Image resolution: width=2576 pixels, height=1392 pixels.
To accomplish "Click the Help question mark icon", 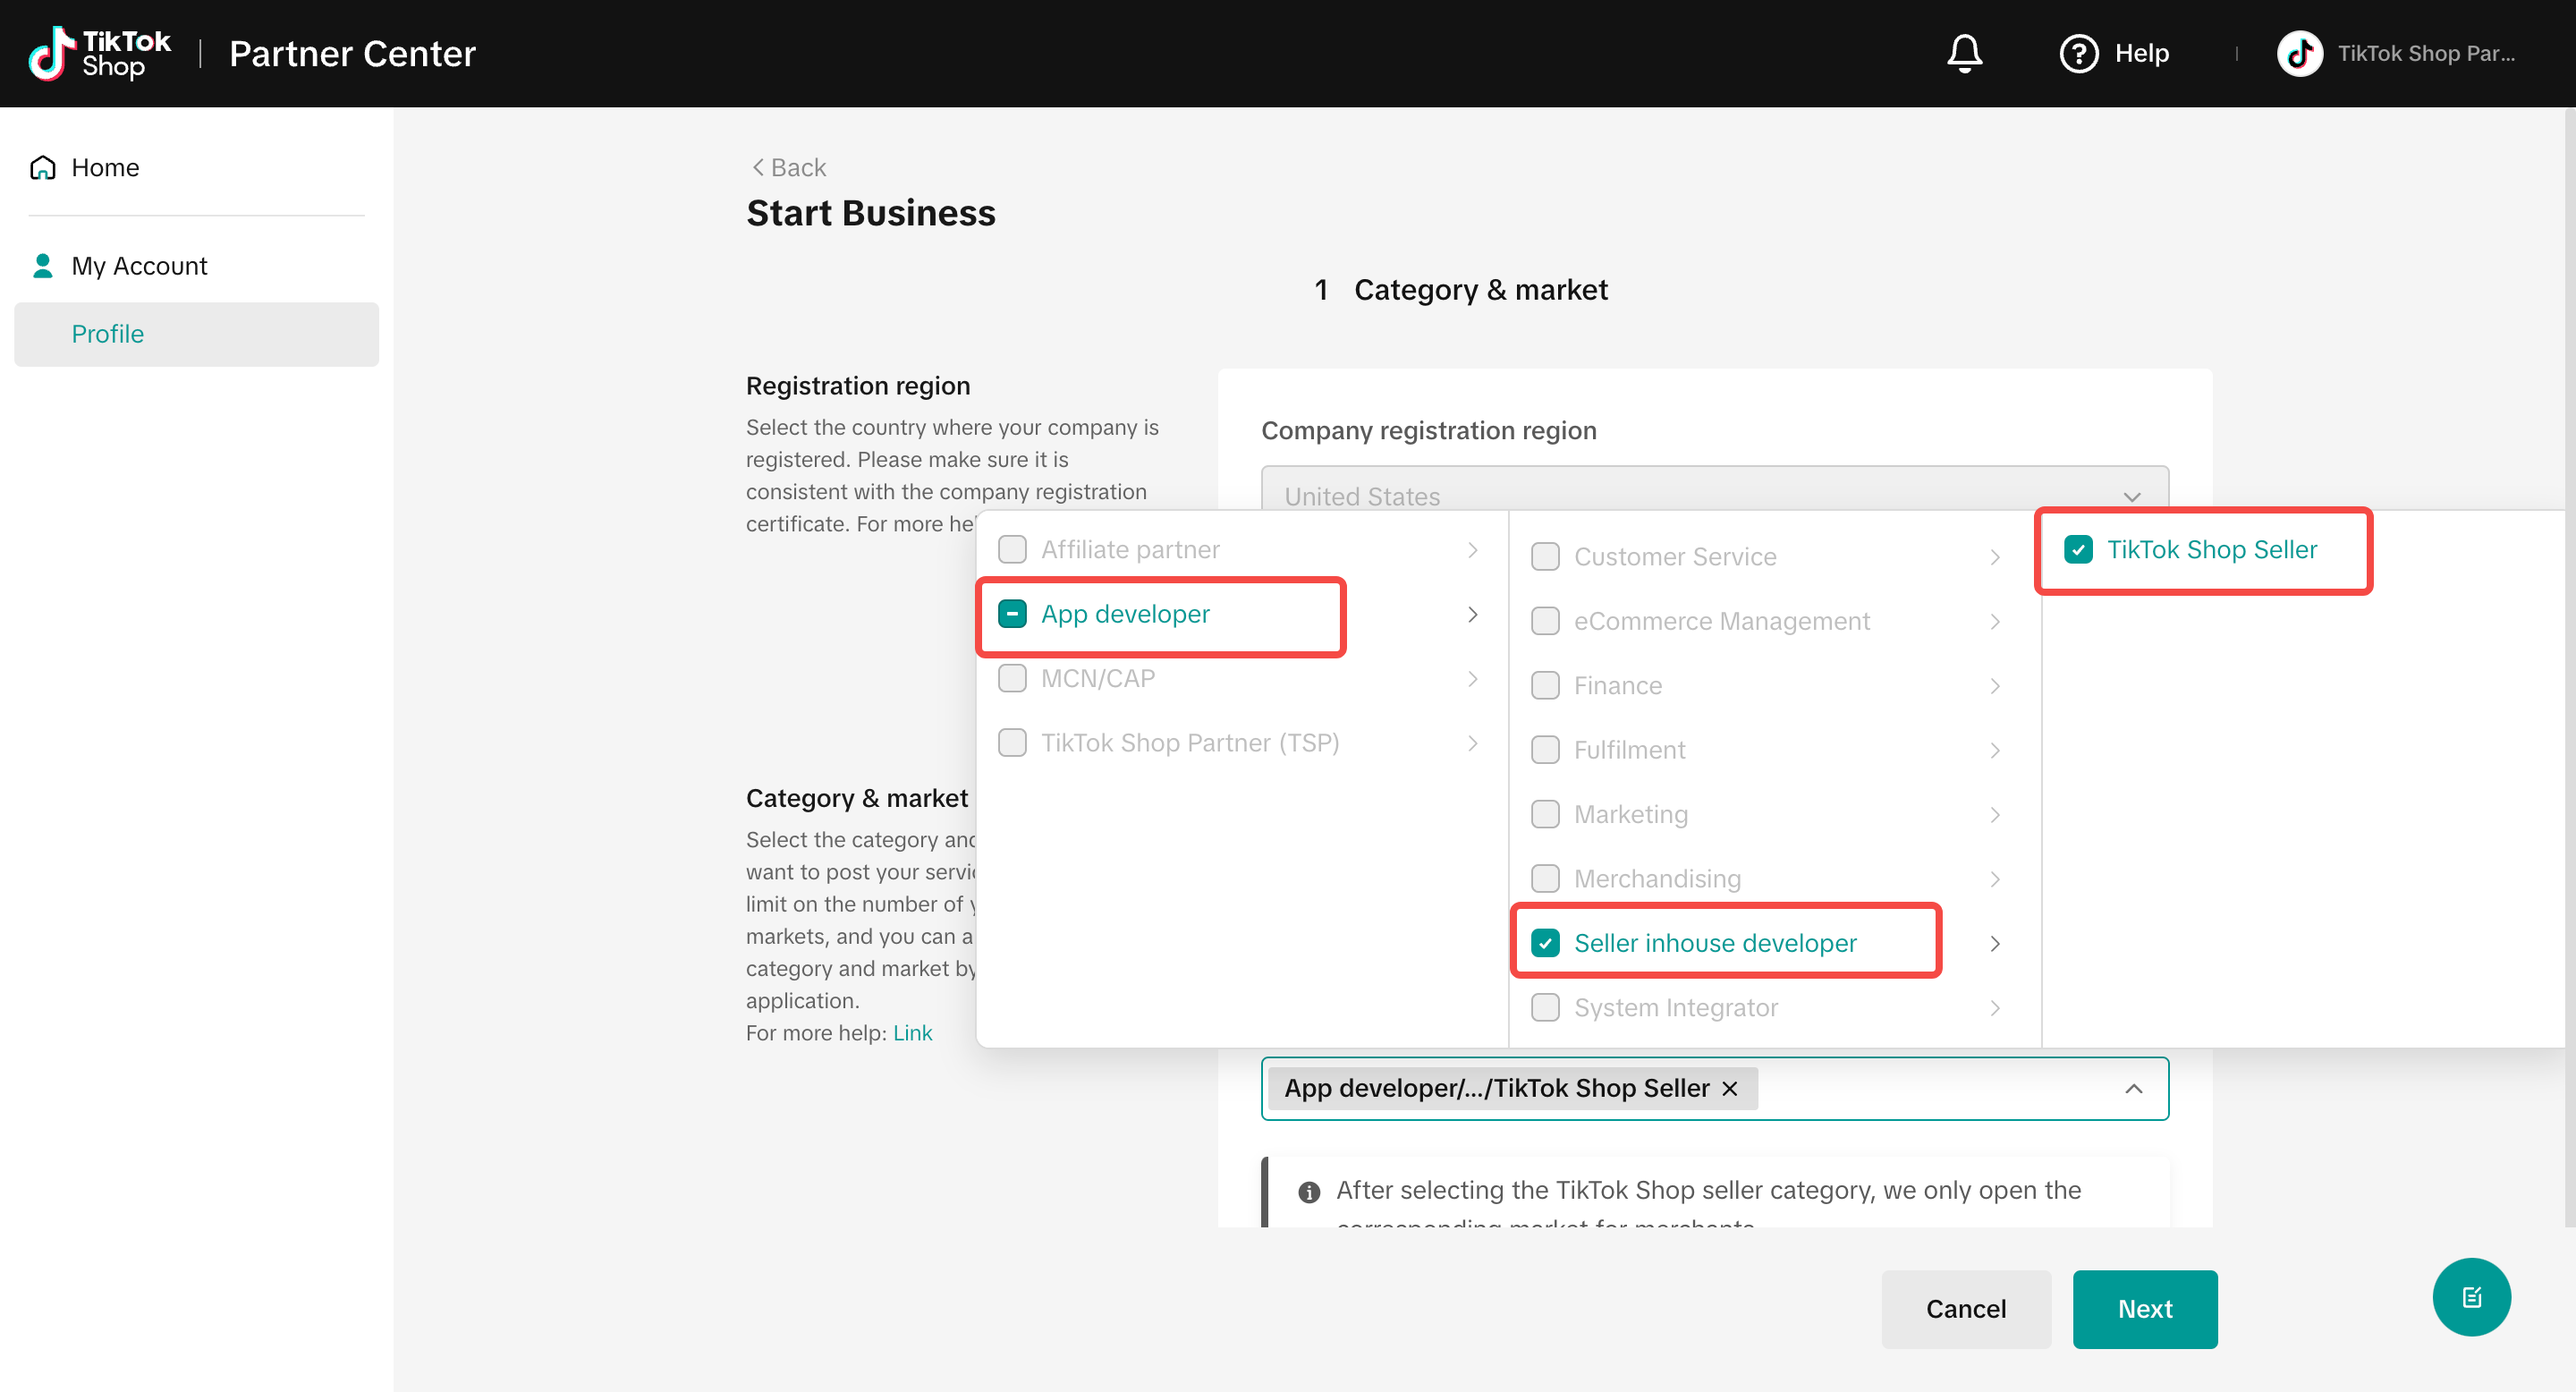I will pos(2078,53).
